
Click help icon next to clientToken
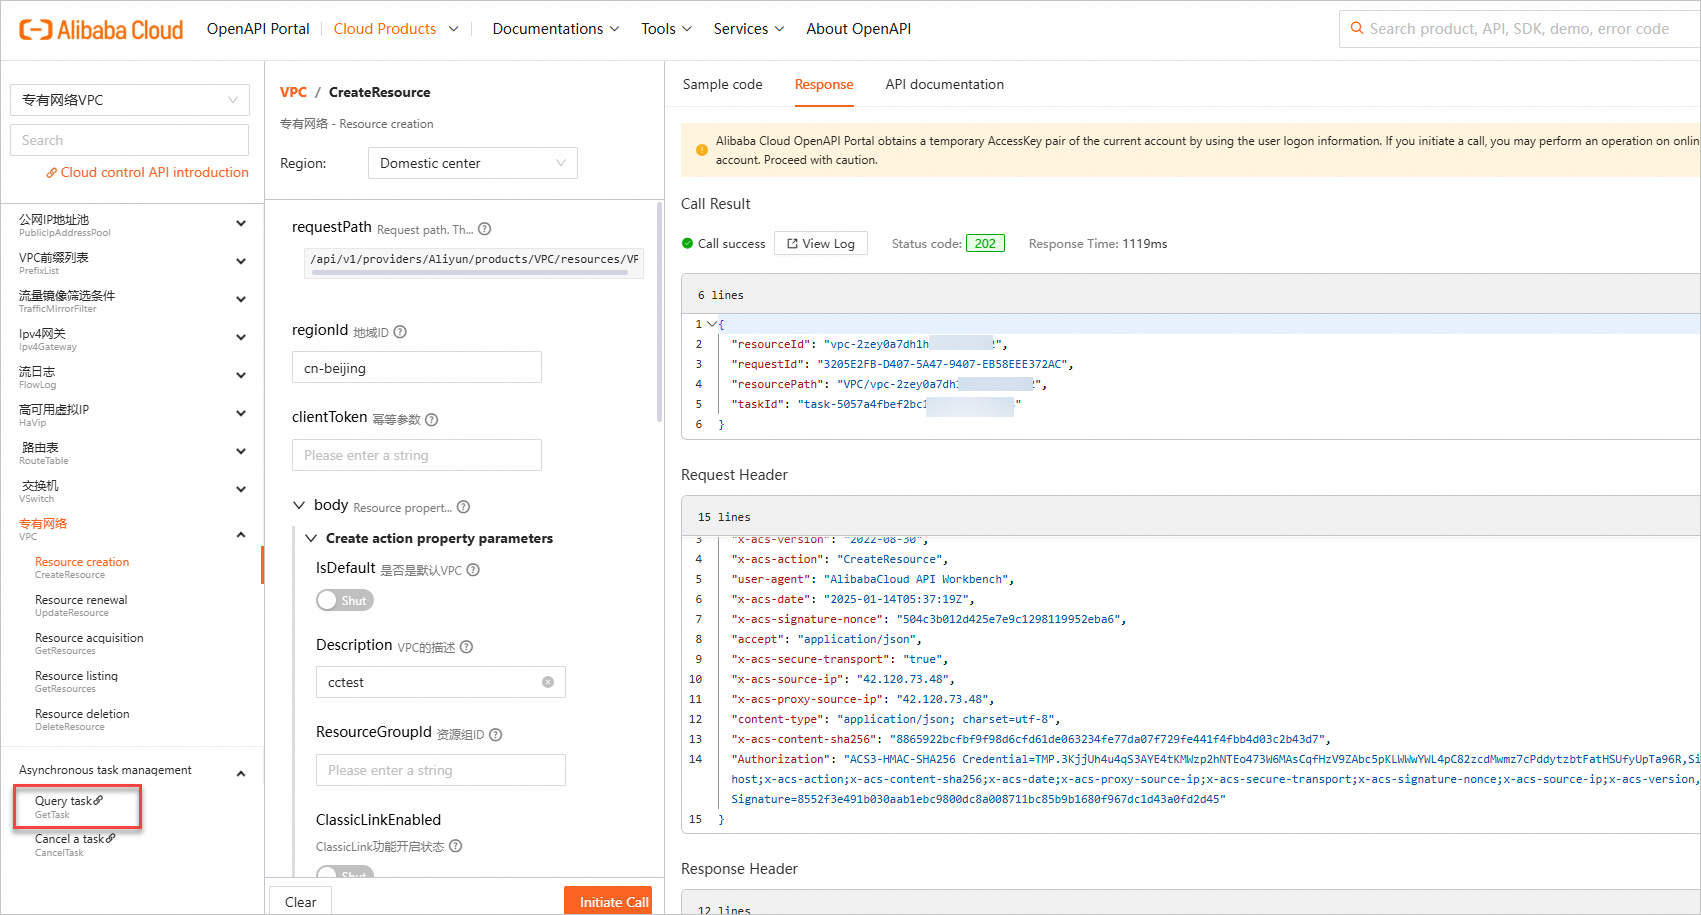click(432, 420)
